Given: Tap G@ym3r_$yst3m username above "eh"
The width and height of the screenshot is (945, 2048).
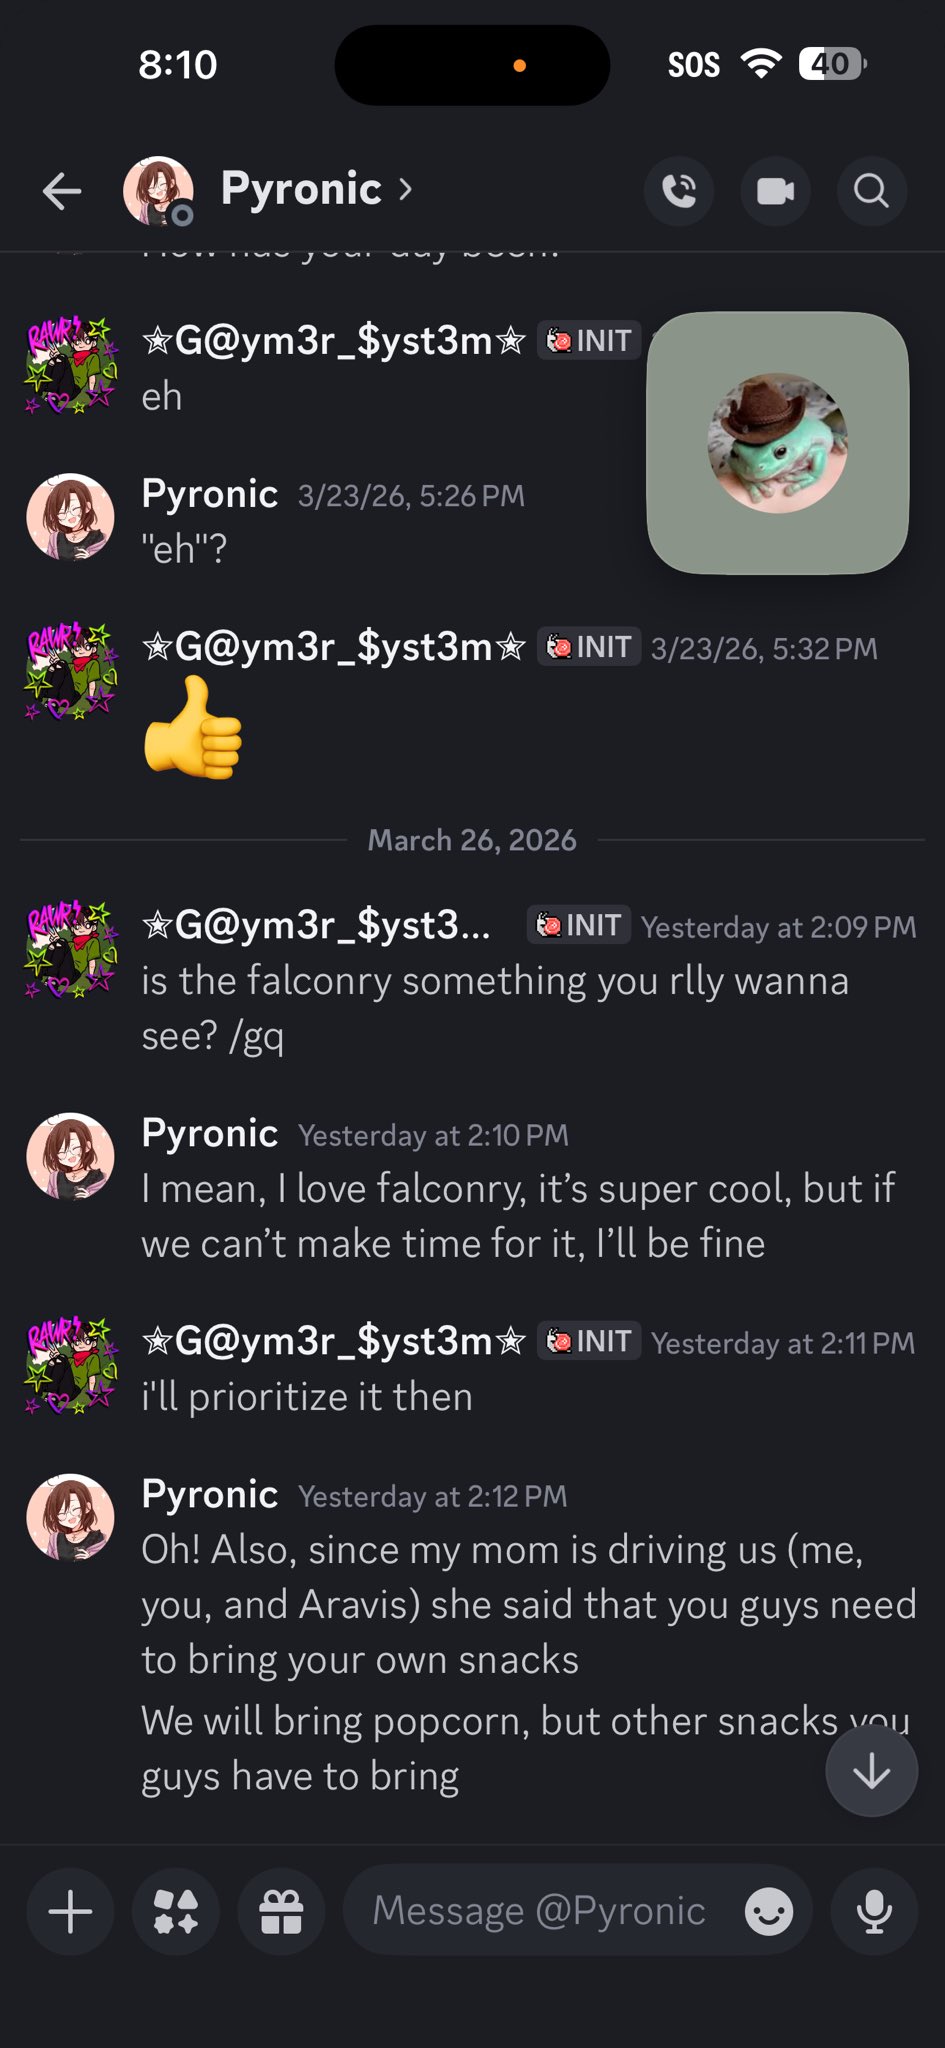Looking at the screenshot, I should tap(334, 341).
